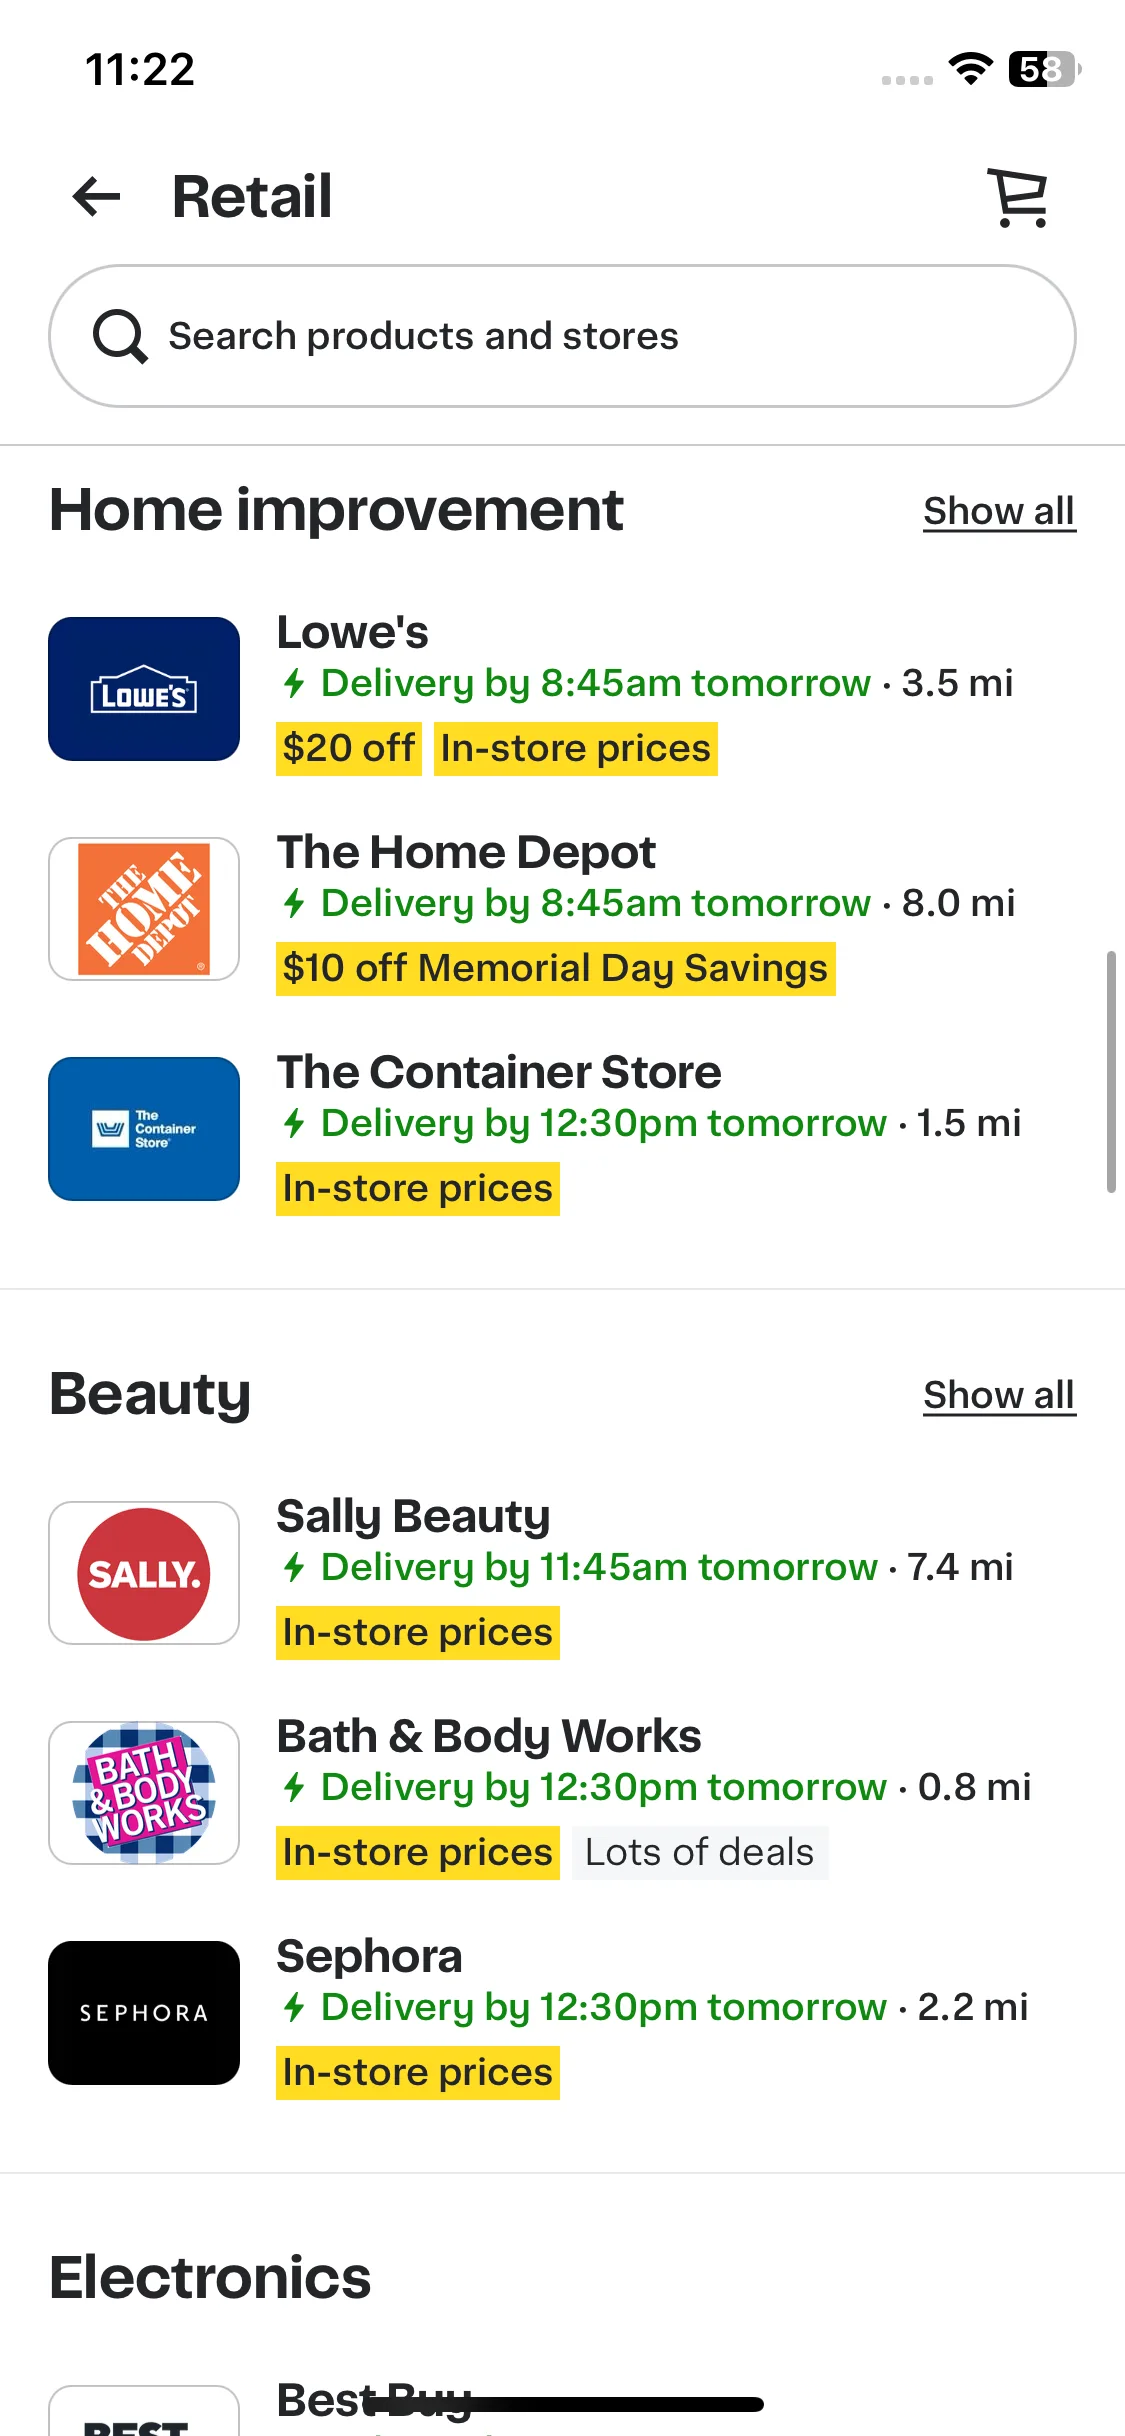Open the Lowe's store logo
This screenshot has width=1125, height=2436.
[144, 689]
